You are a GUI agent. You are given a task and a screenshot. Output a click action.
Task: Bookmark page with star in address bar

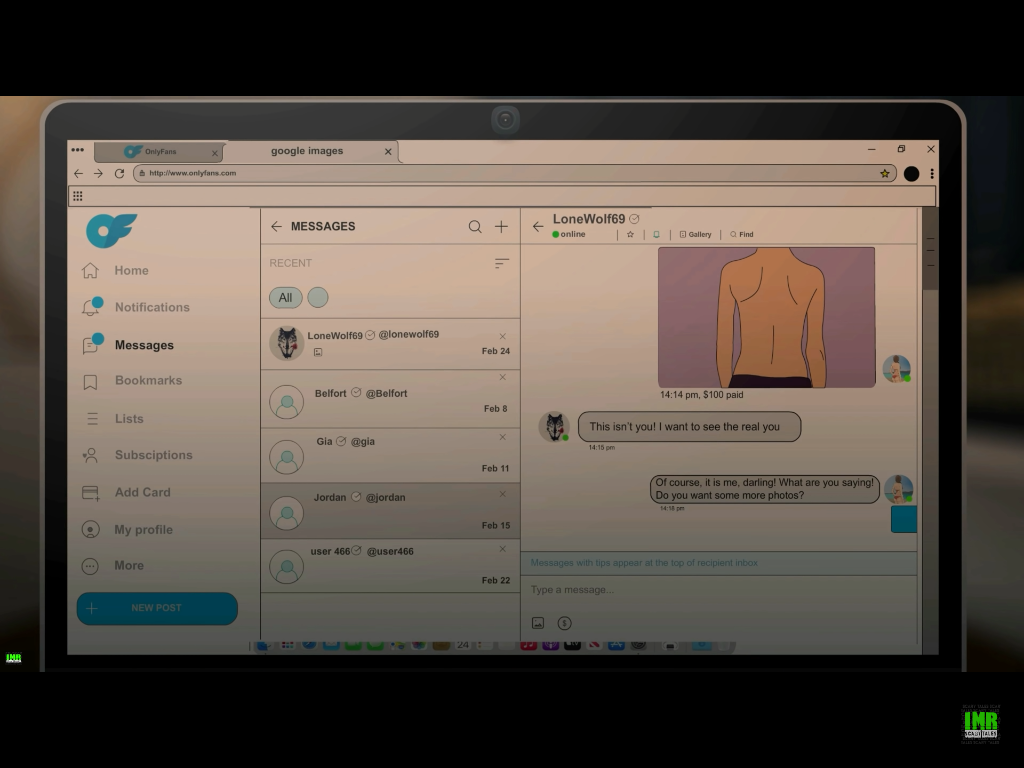884,174
